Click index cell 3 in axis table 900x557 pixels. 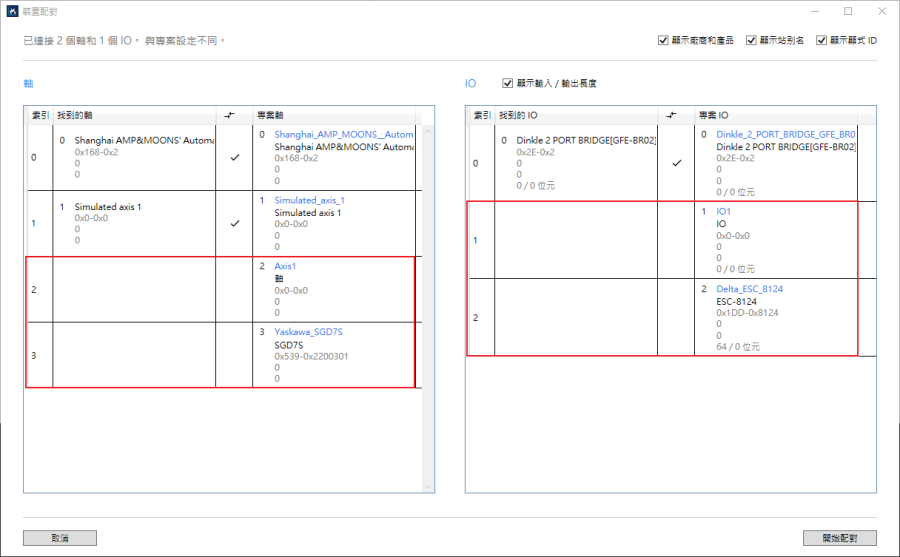click(39, 355)
